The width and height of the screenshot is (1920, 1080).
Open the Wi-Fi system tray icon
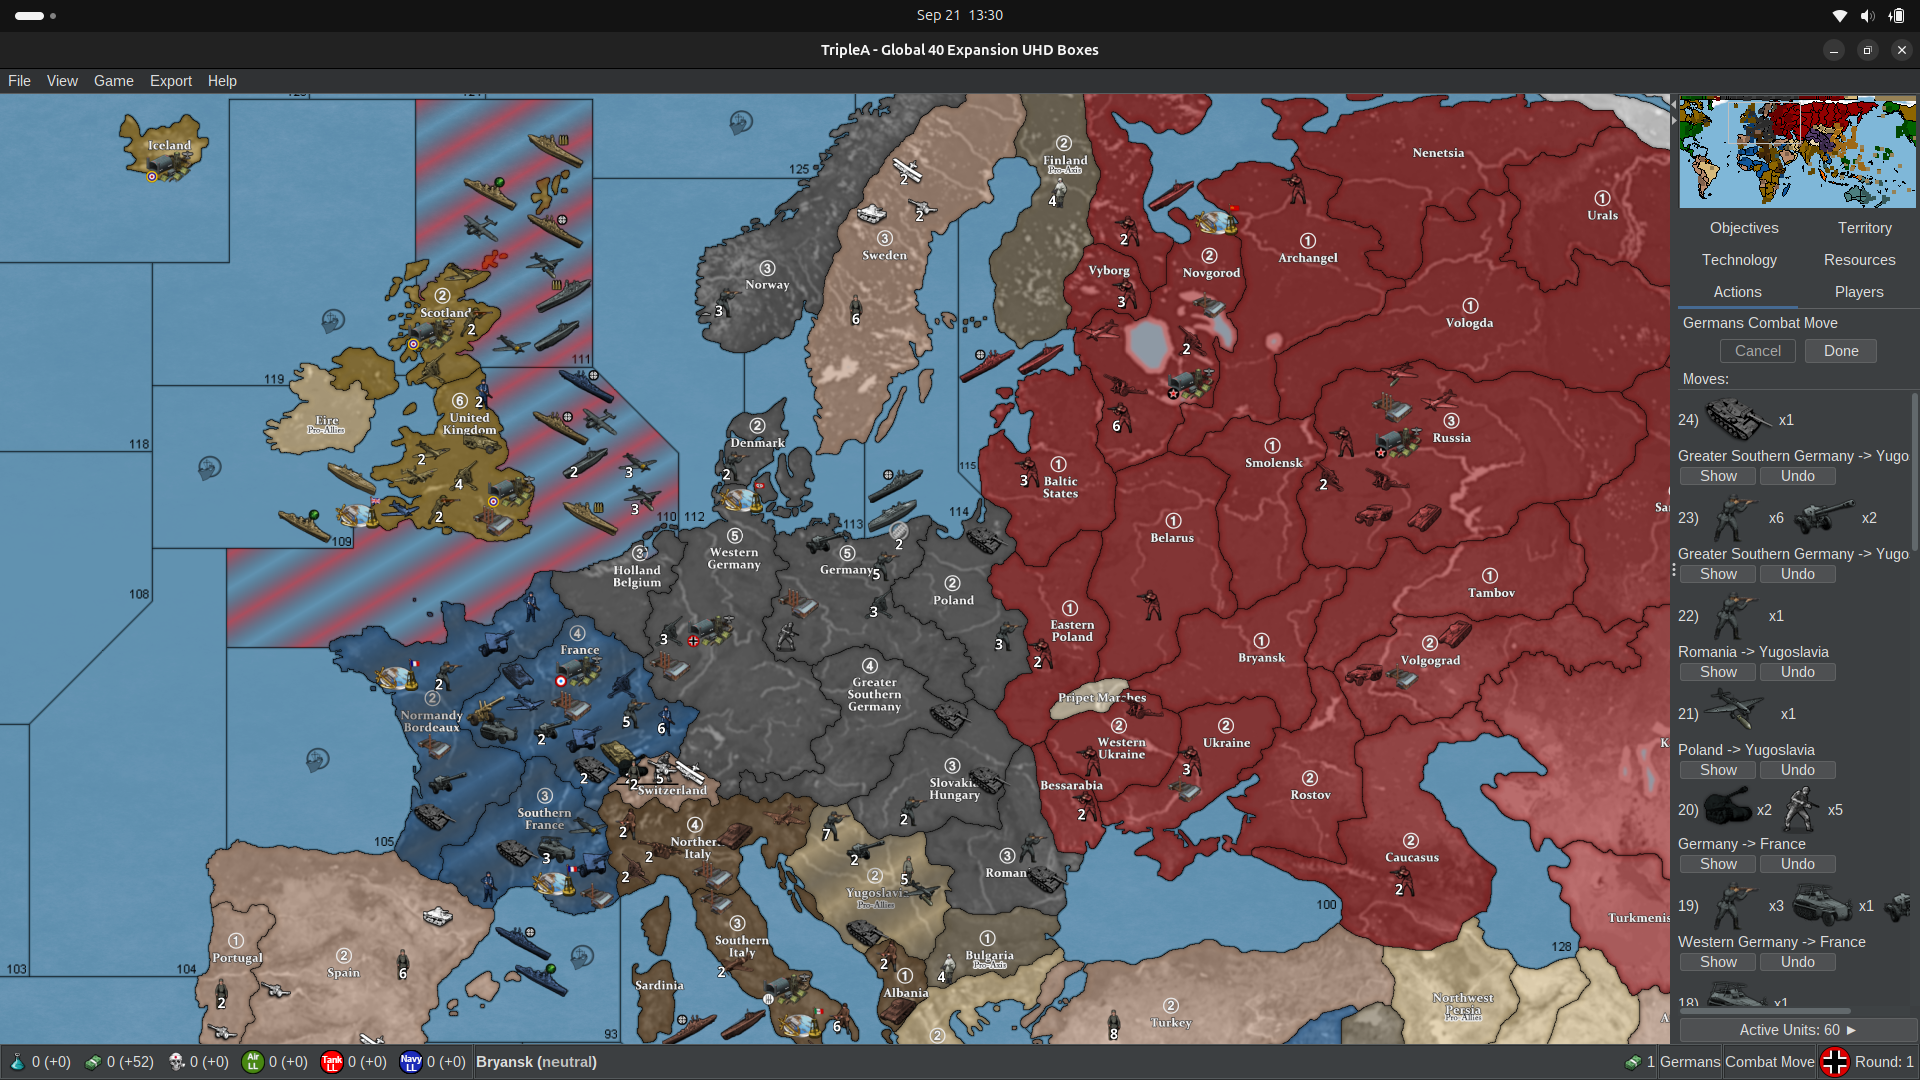coord(1840,15)
